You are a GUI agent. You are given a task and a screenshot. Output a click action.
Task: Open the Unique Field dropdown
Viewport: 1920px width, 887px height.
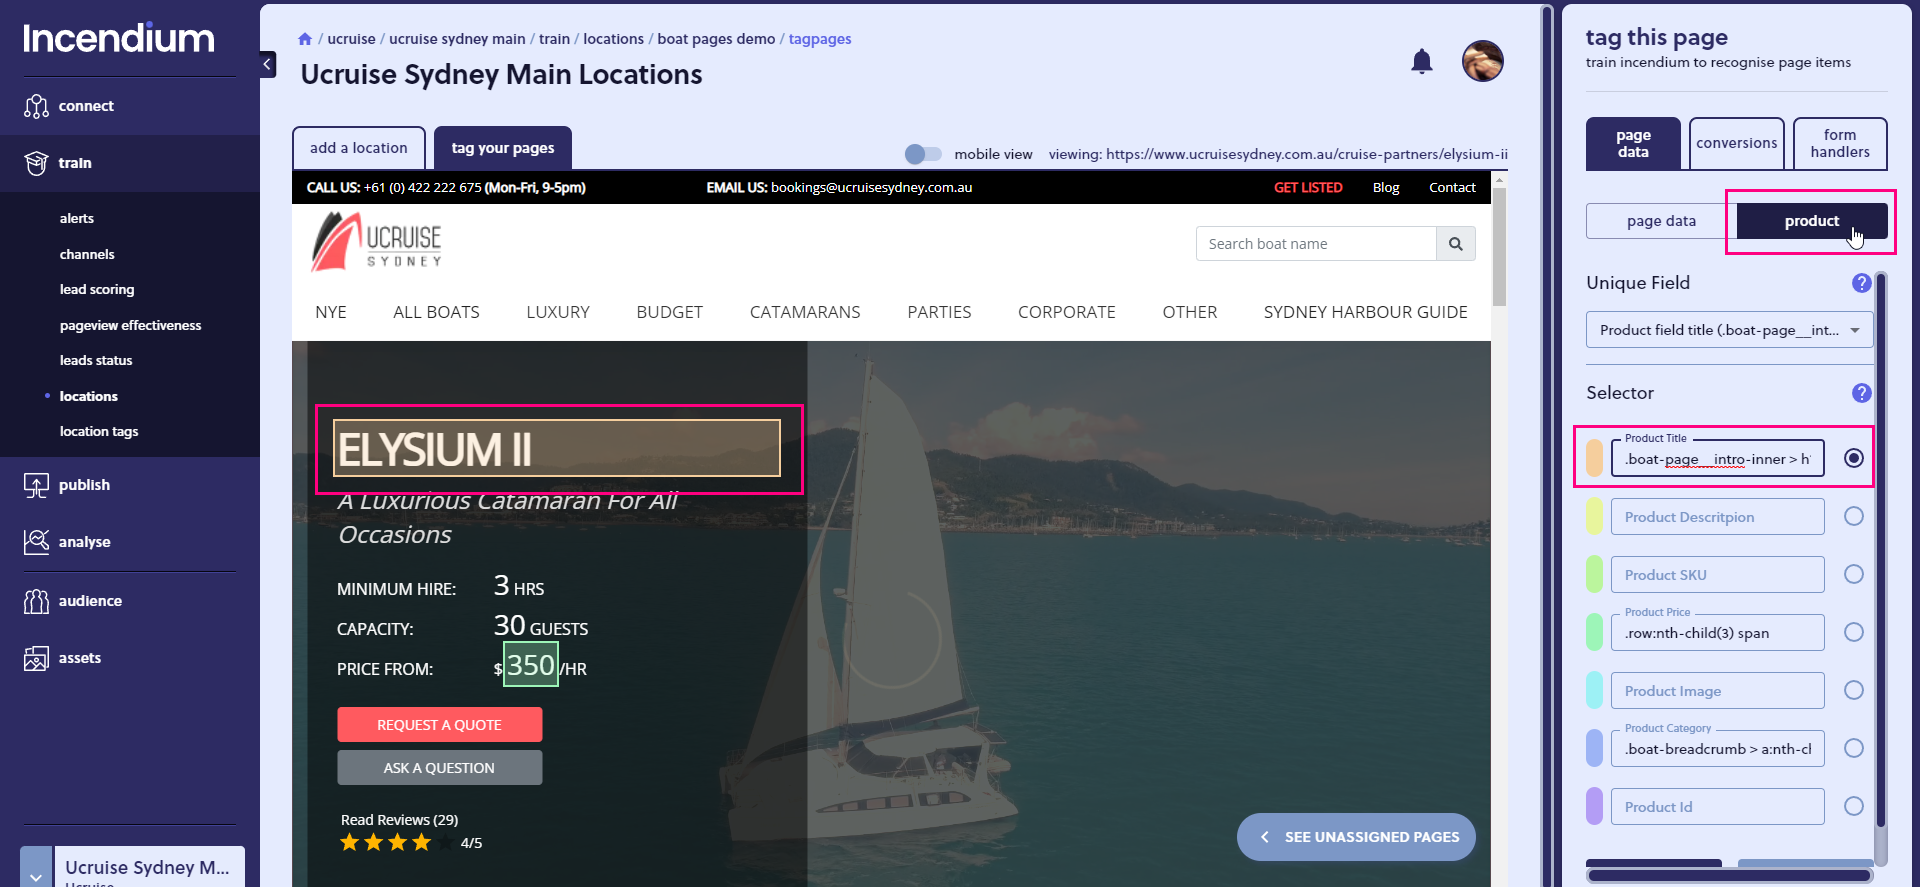[1730, 330]
